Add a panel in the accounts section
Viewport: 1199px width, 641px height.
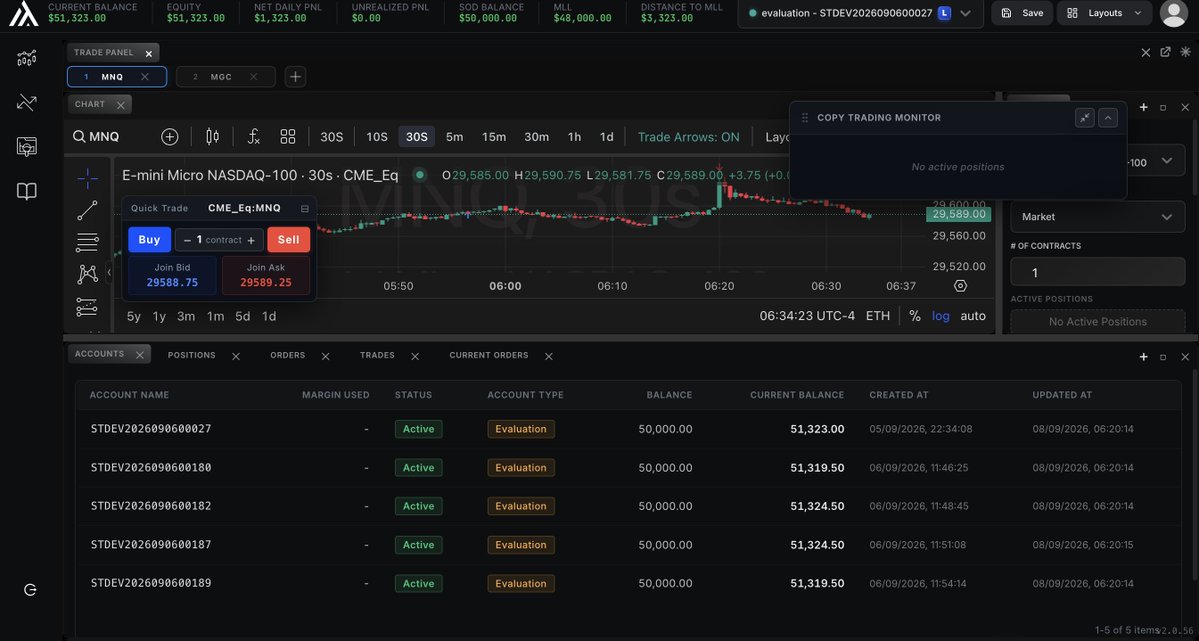click(1144, 356)
